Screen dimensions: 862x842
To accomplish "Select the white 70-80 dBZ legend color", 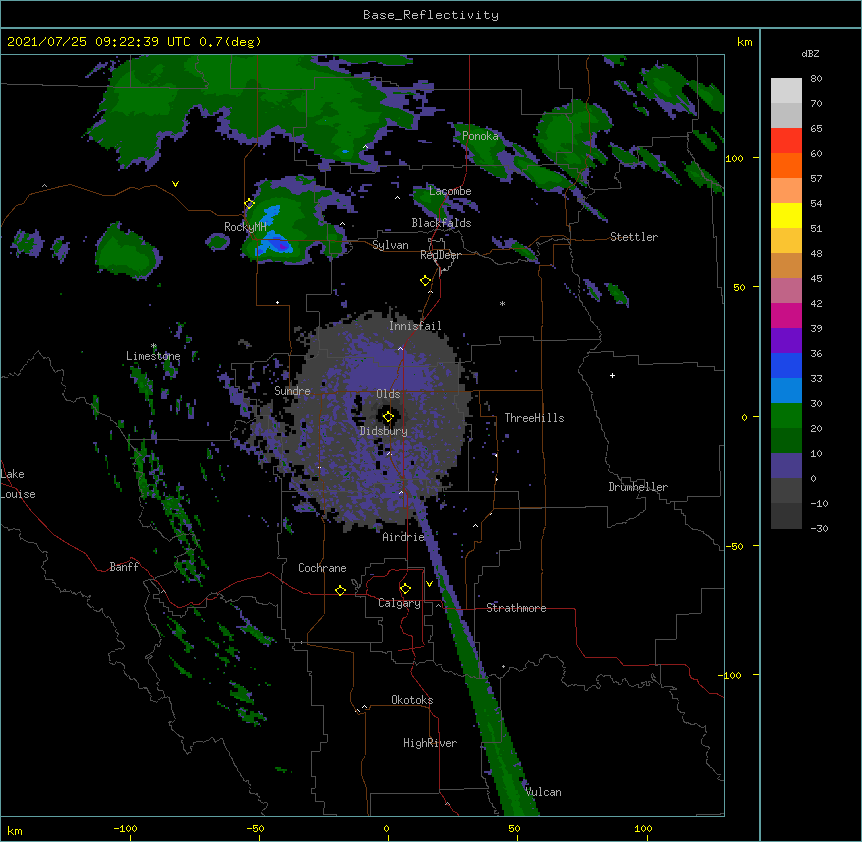I will pyautogui.click(x=786, y=90).
